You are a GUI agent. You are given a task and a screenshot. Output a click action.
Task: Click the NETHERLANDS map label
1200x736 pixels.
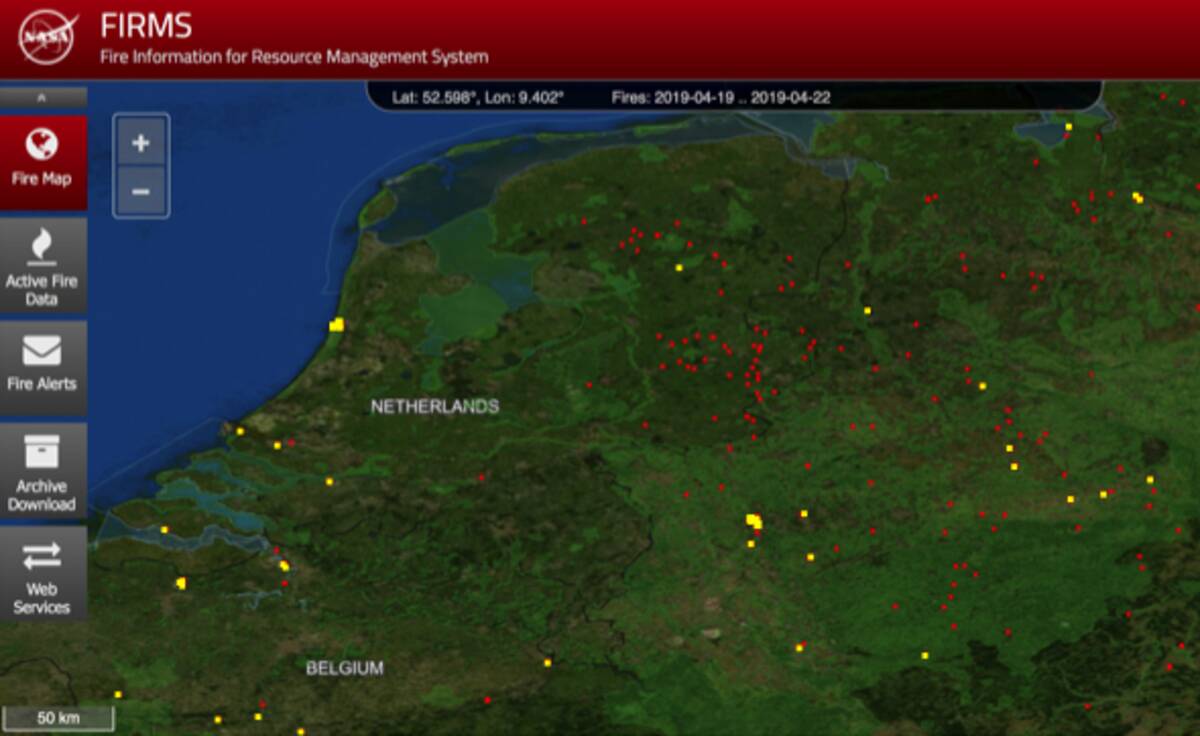434,407
